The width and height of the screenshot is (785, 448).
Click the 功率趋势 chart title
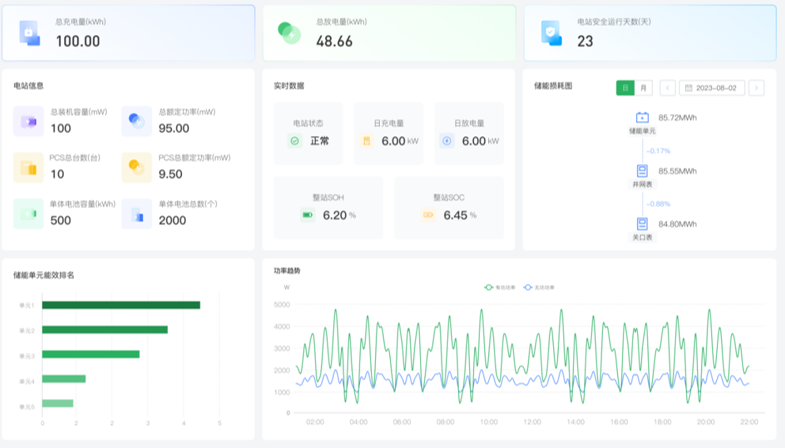click(x=287, y=271)
